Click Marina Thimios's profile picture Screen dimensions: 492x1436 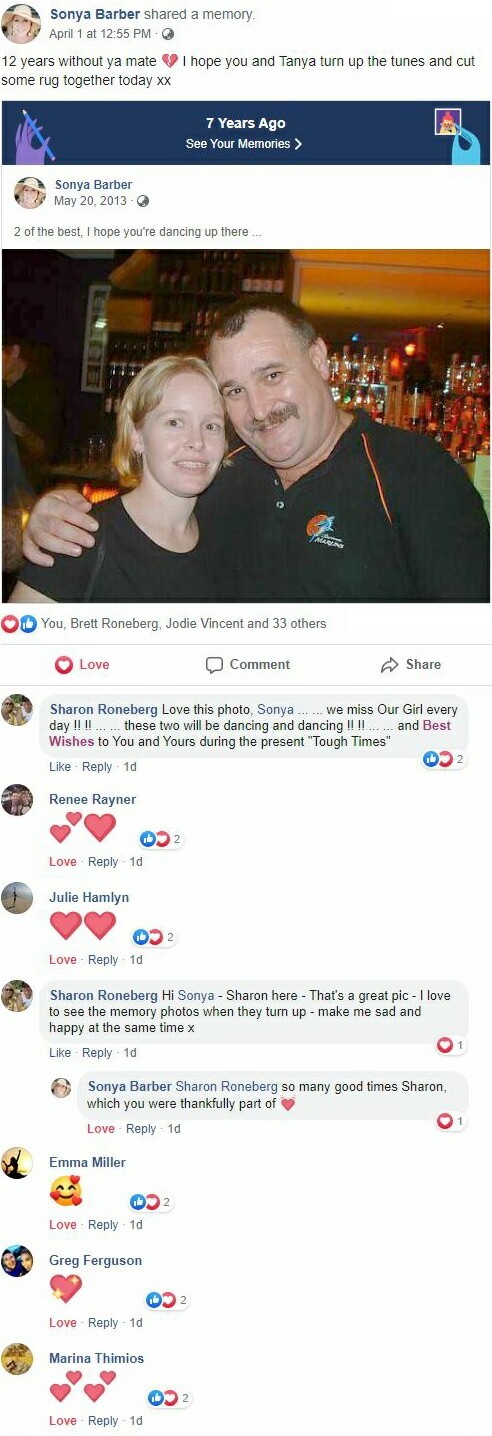[17, 1359]
